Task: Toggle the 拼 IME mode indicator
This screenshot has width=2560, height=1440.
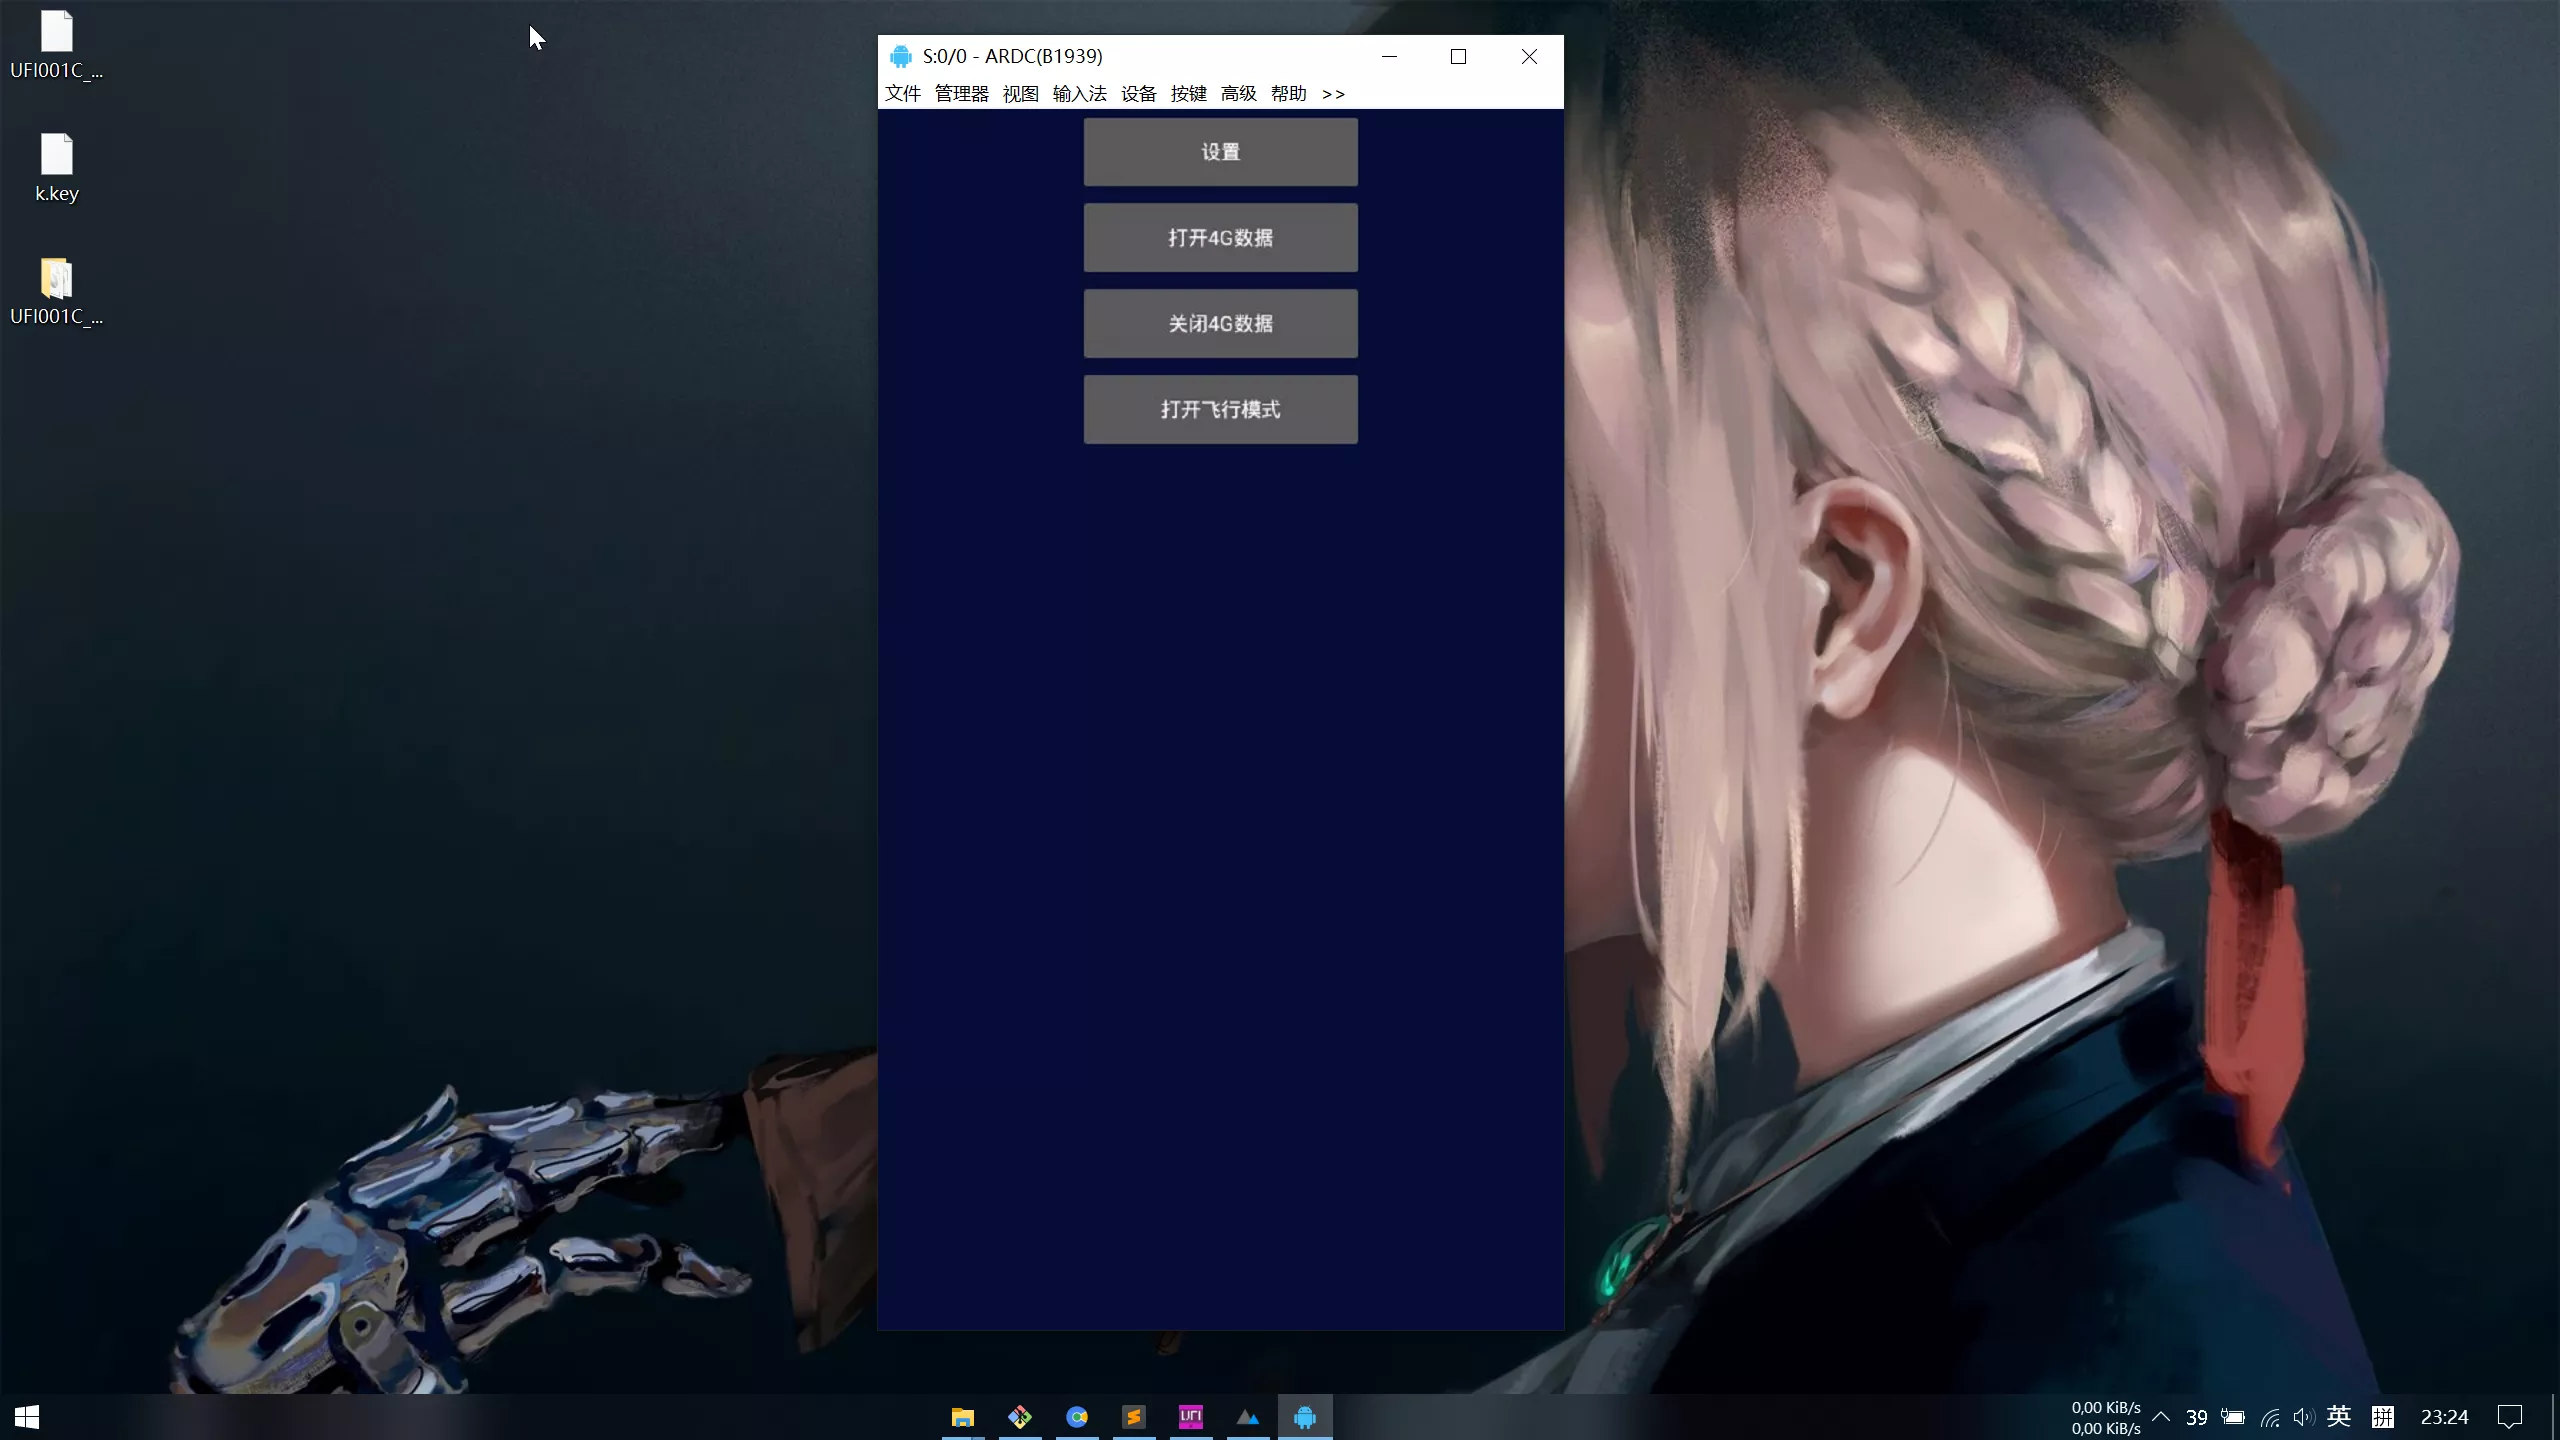Action: coord(2383,1417)
